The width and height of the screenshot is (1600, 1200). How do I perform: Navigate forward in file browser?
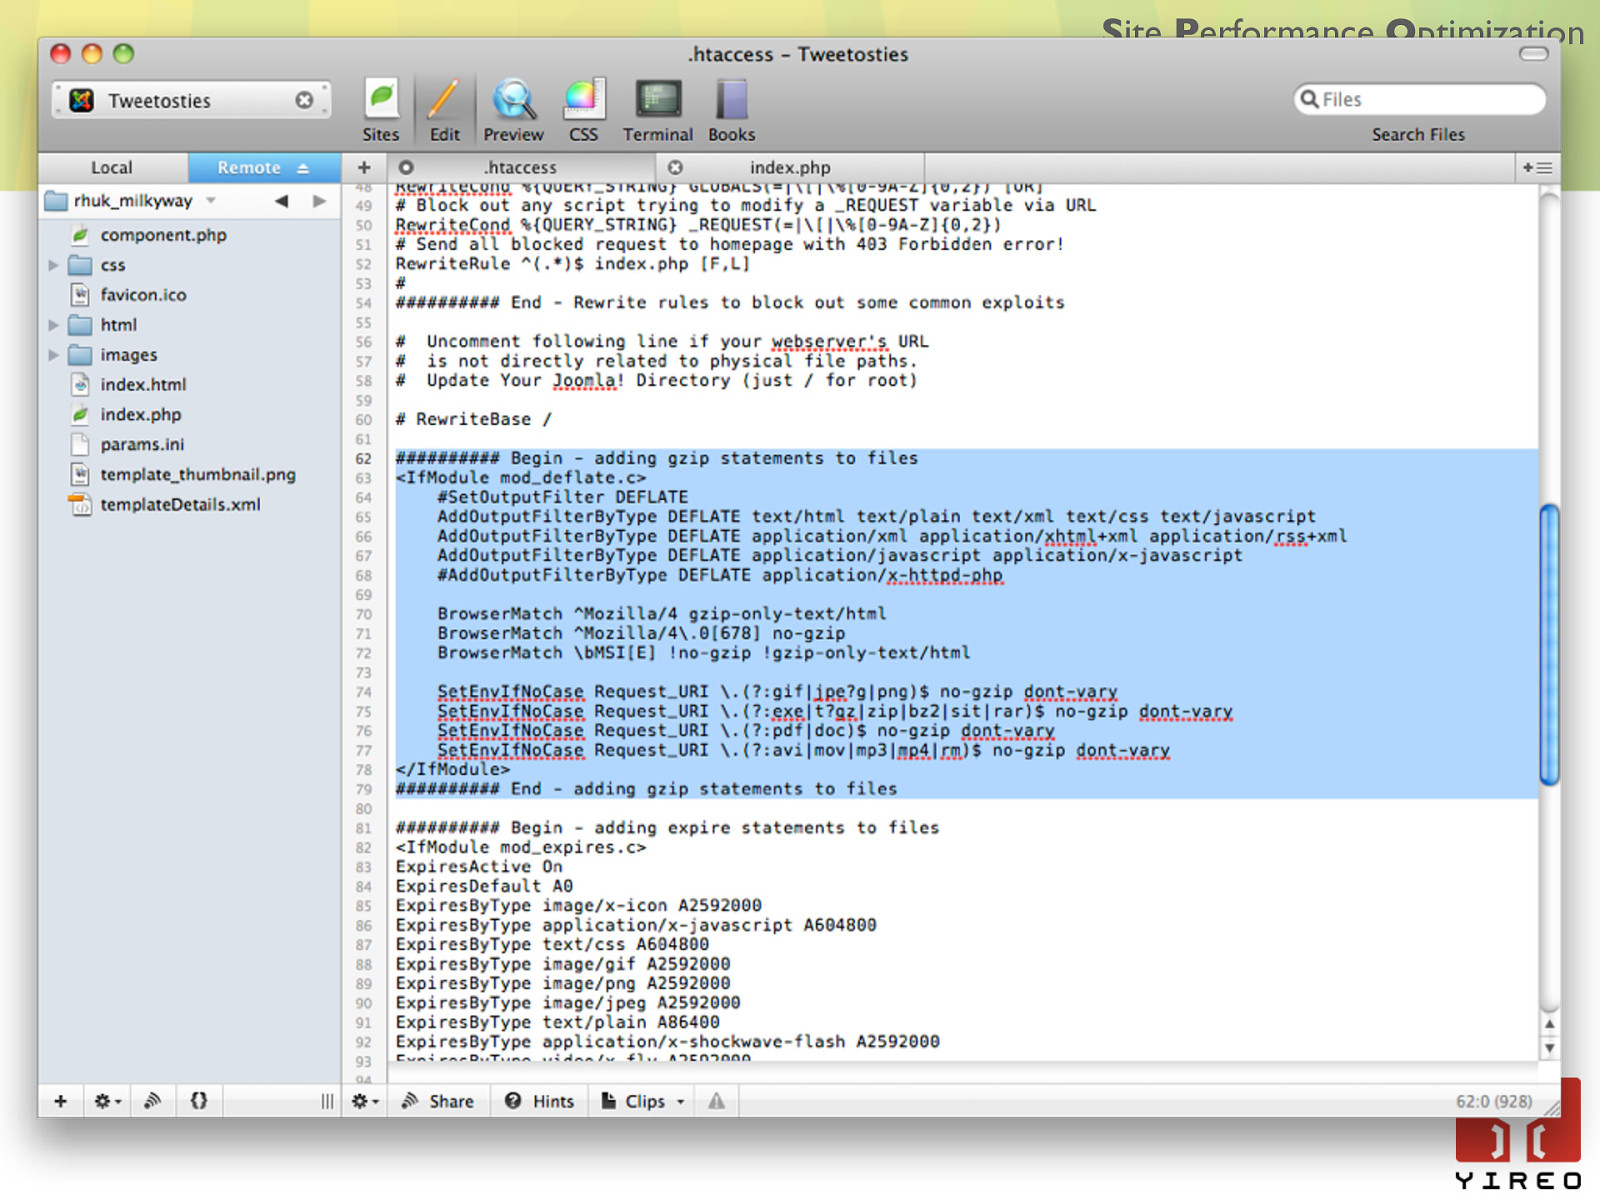319,201
